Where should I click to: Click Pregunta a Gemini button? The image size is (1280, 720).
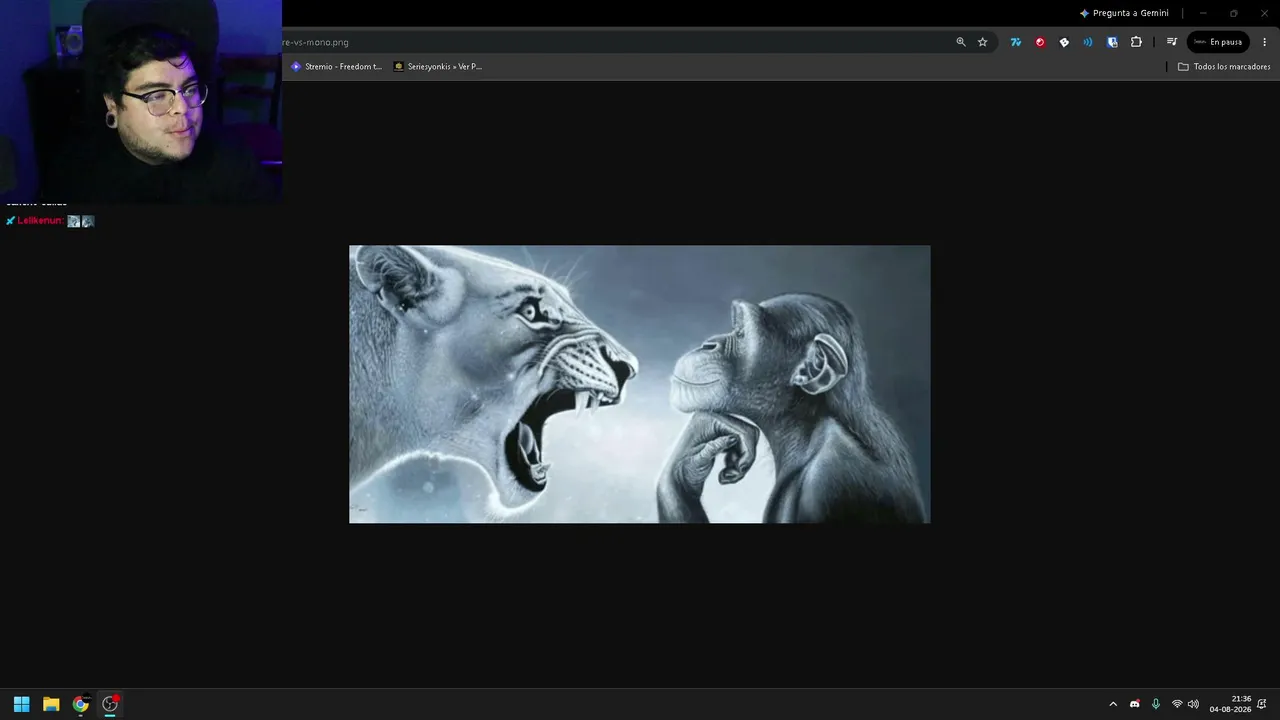1124,13
